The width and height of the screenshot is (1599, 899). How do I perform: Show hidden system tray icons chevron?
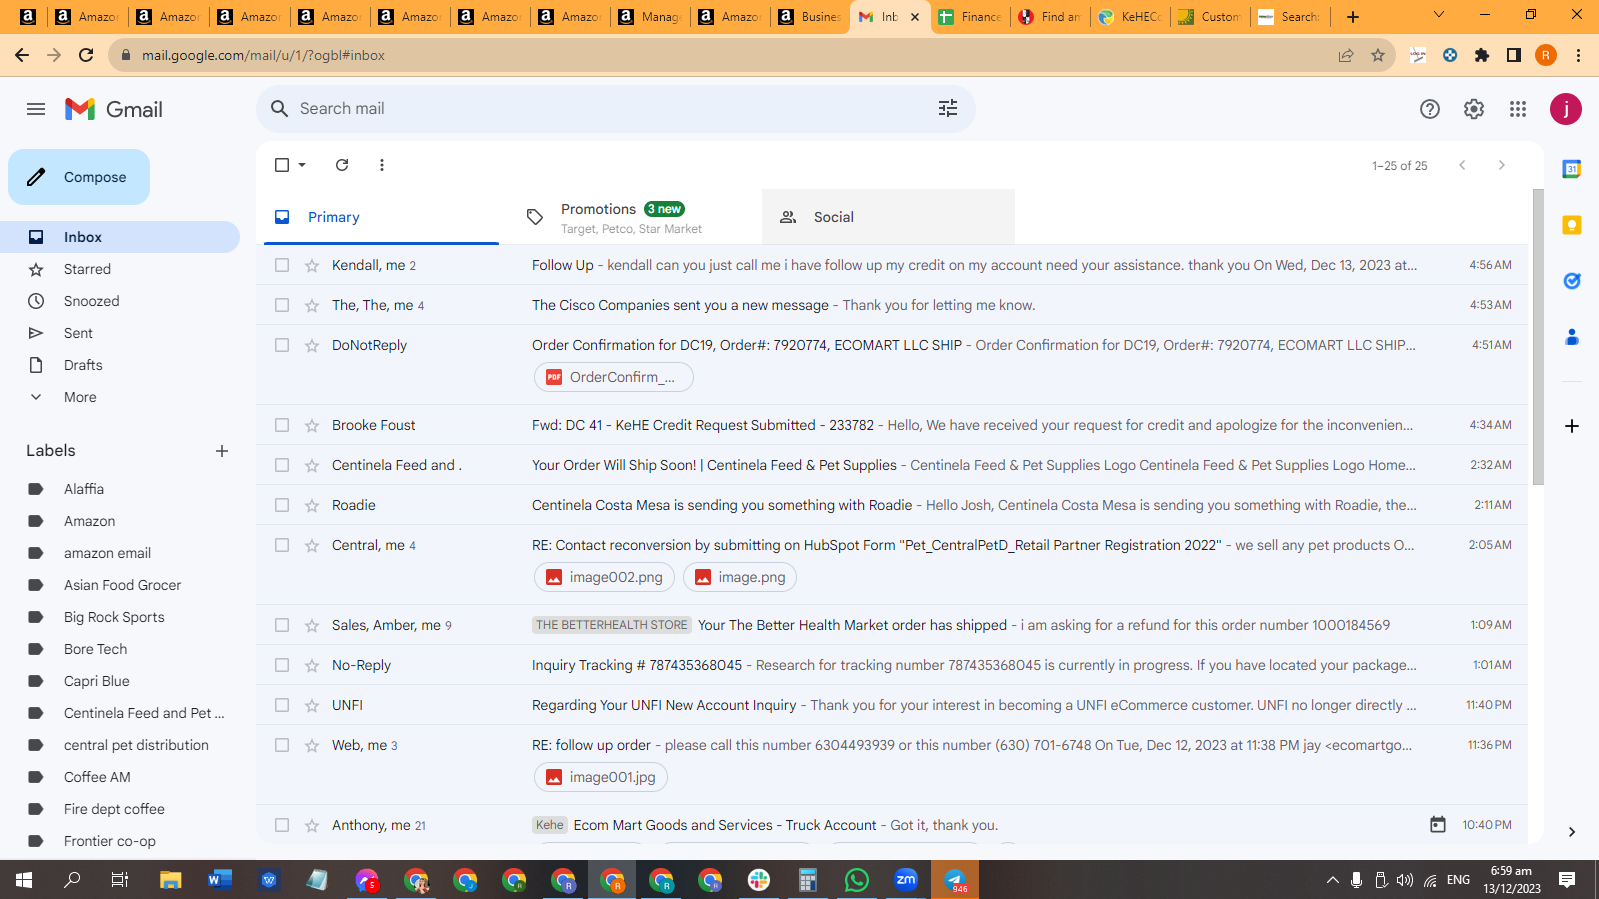pos(1332,880)
